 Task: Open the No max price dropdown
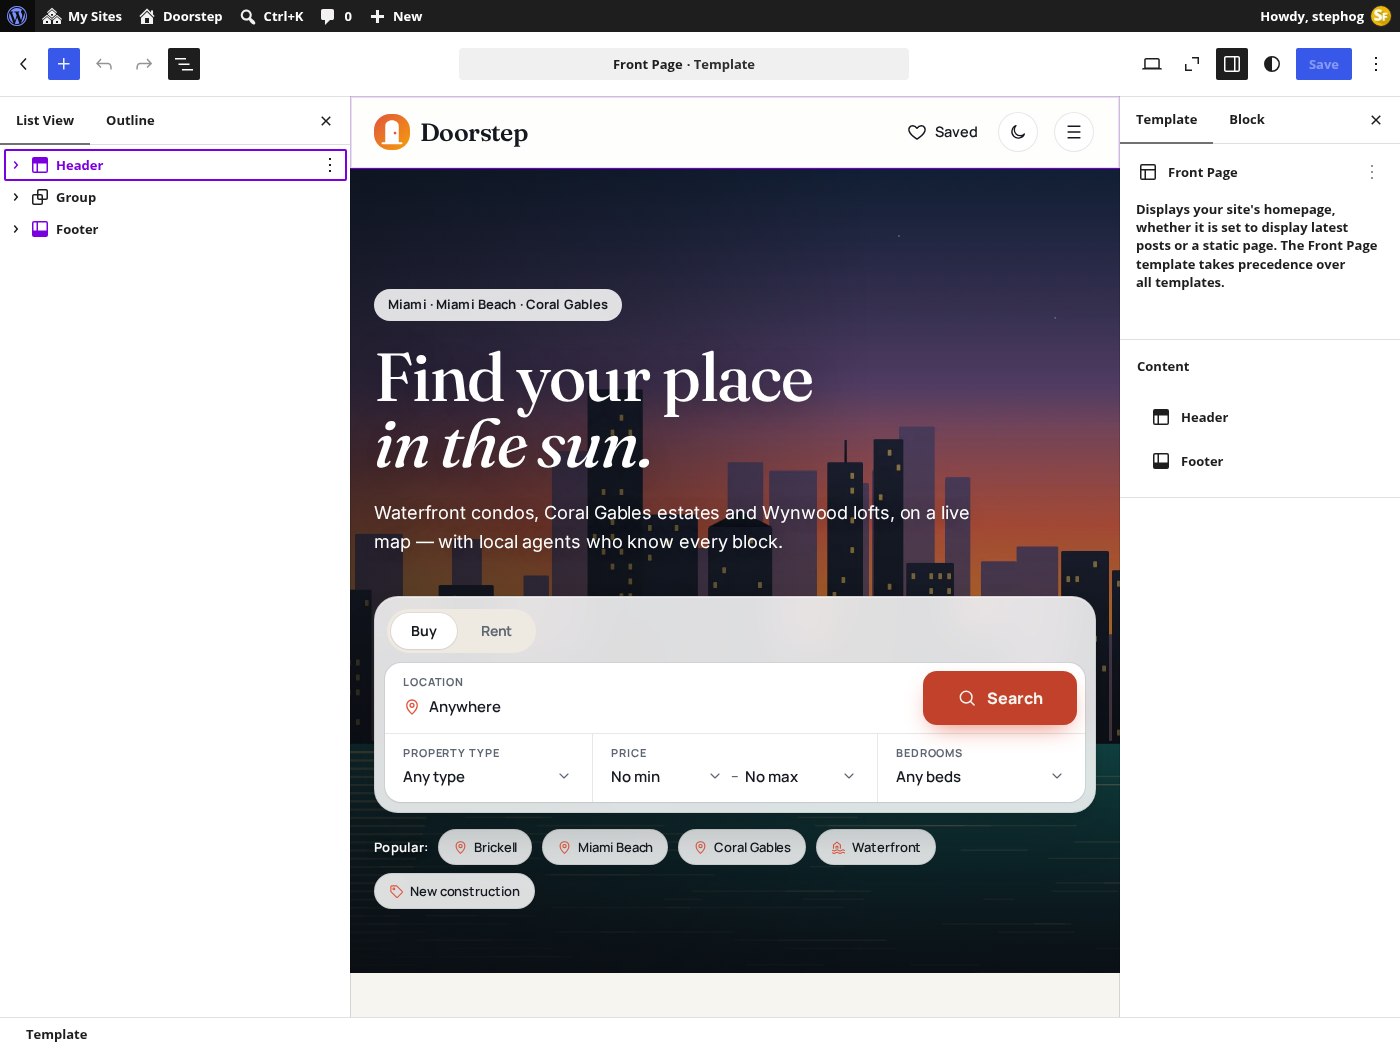click(800, 777)
